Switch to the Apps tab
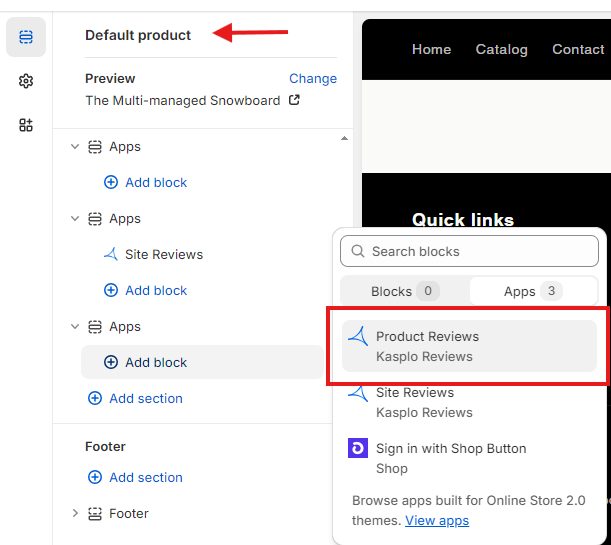The width and height of the screenshot is (611, 545). tap(533, 291)
